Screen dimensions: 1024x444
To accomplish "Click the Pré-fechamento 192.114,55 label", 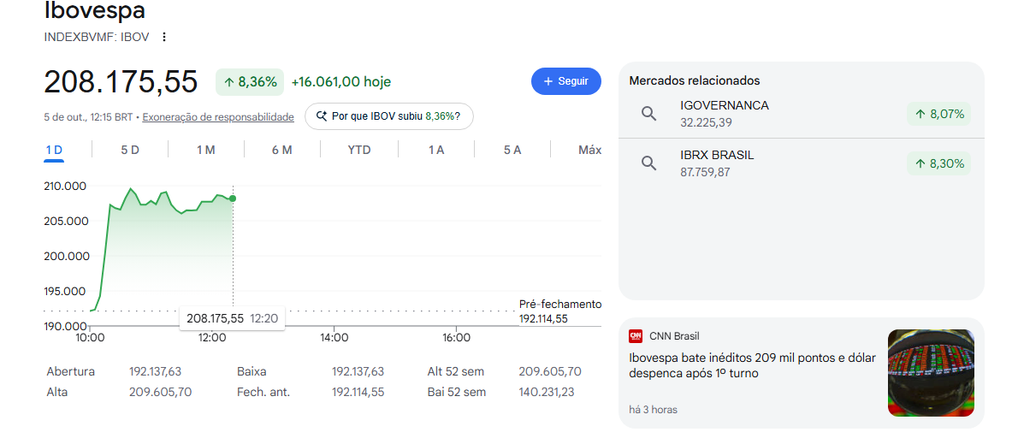I will (x=560, y=311).
